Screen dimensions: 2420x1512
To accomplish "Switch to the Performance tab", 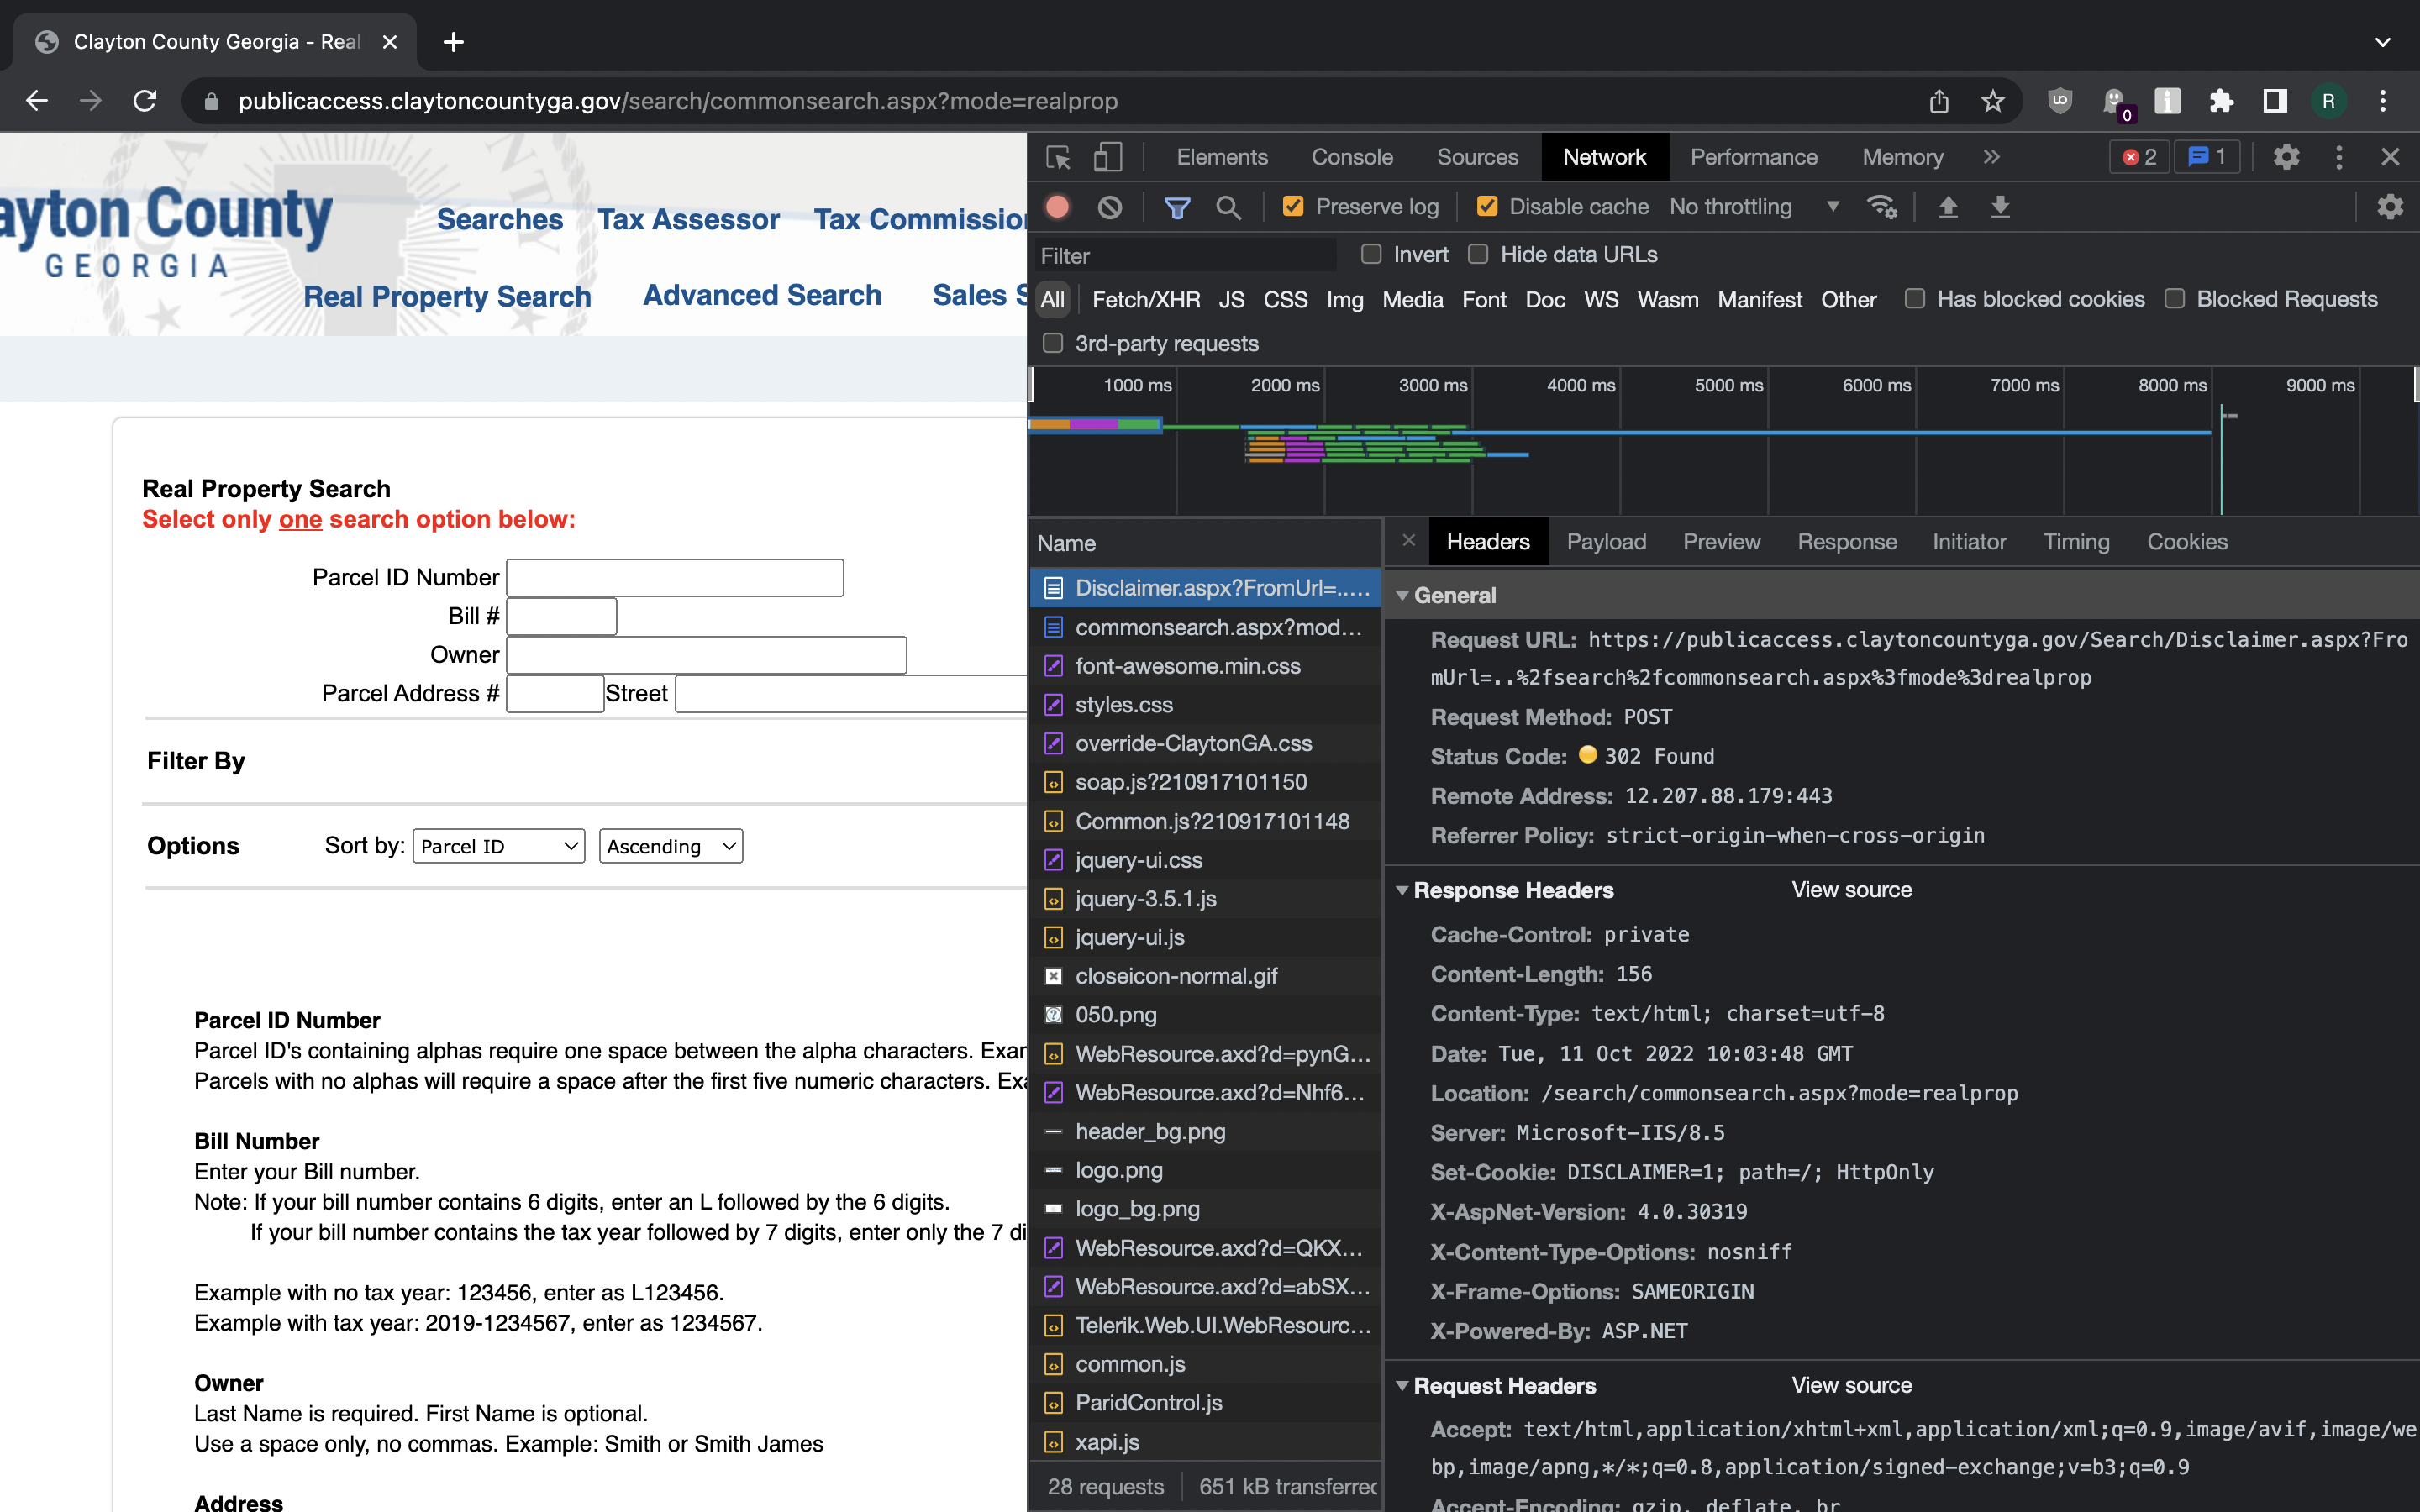I will (x=1753, y=157).
